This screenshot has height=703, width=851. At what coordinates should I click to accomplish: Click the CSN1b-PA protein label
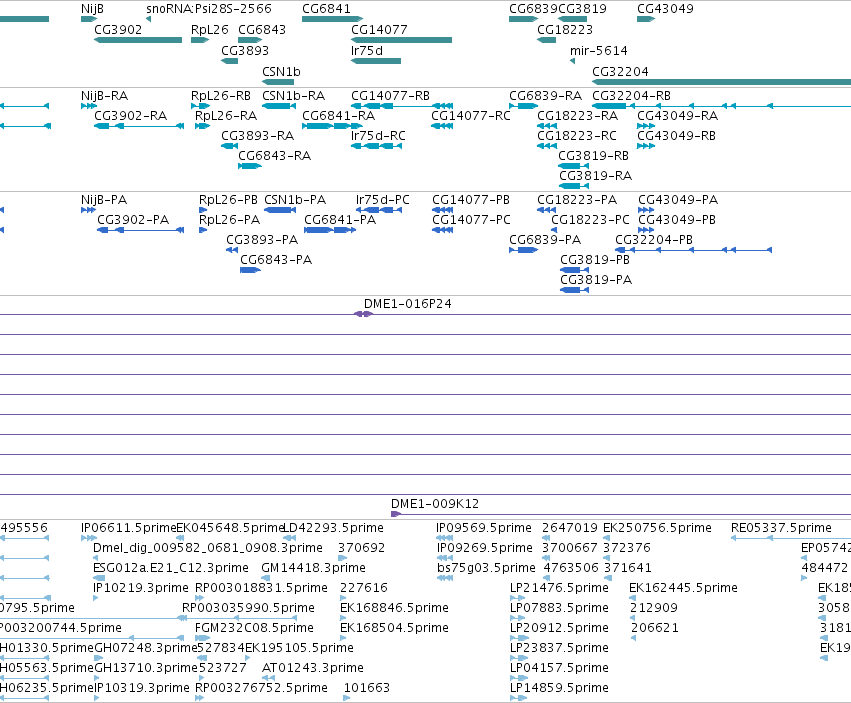pos(295,200)
